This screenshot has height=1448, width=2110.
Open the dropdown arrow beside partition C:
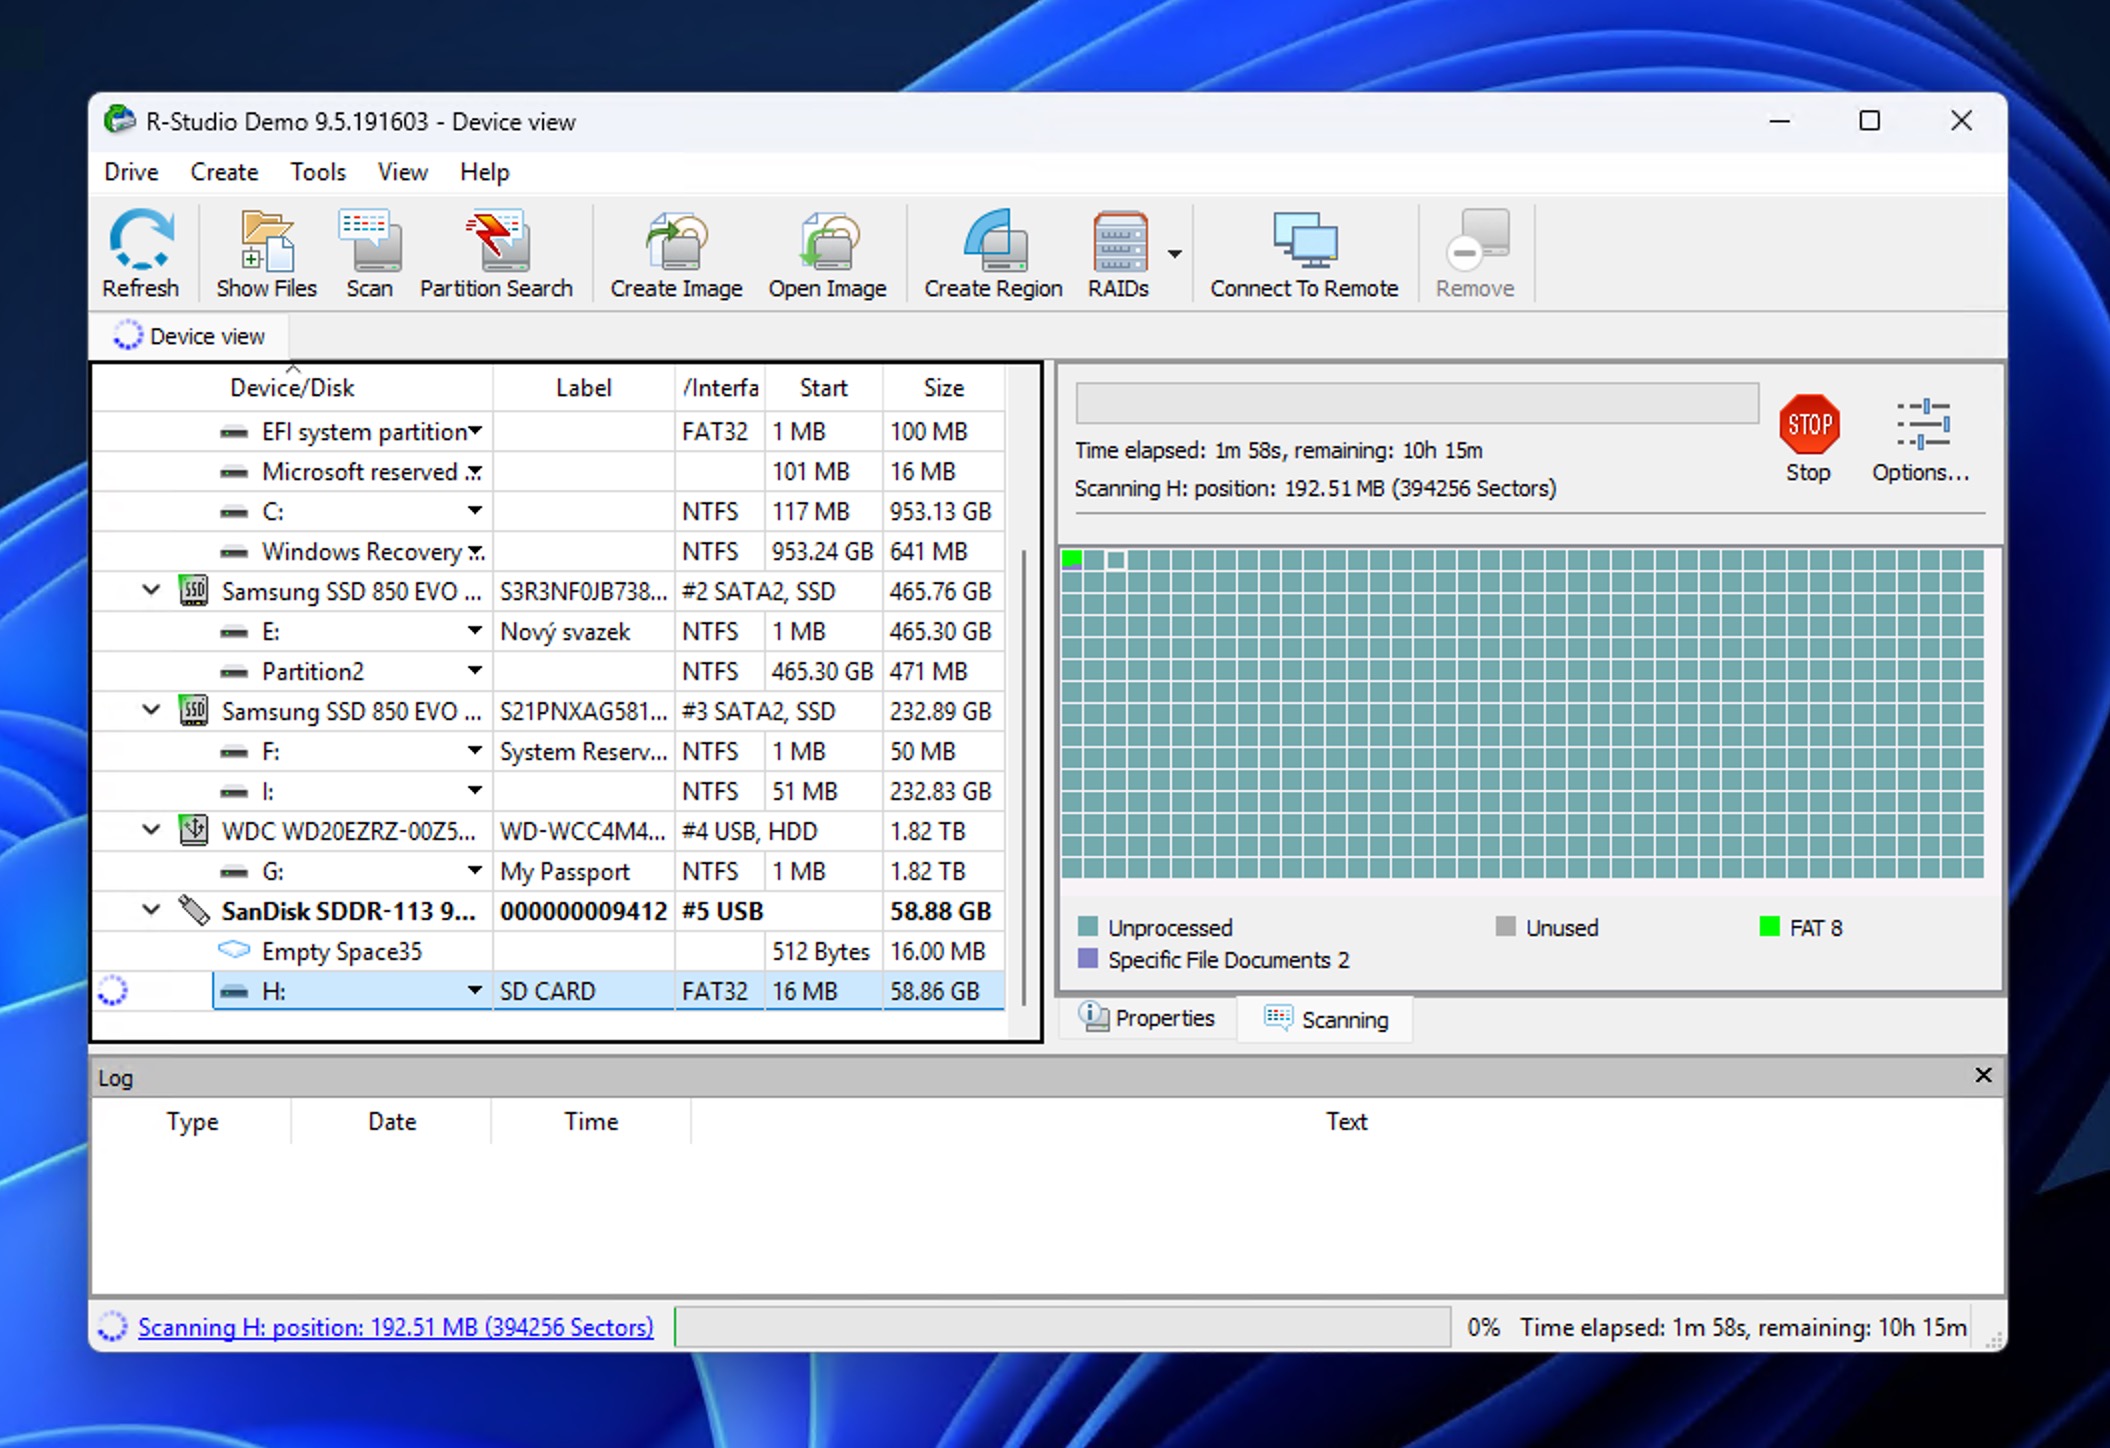click(x=474, y=511)
